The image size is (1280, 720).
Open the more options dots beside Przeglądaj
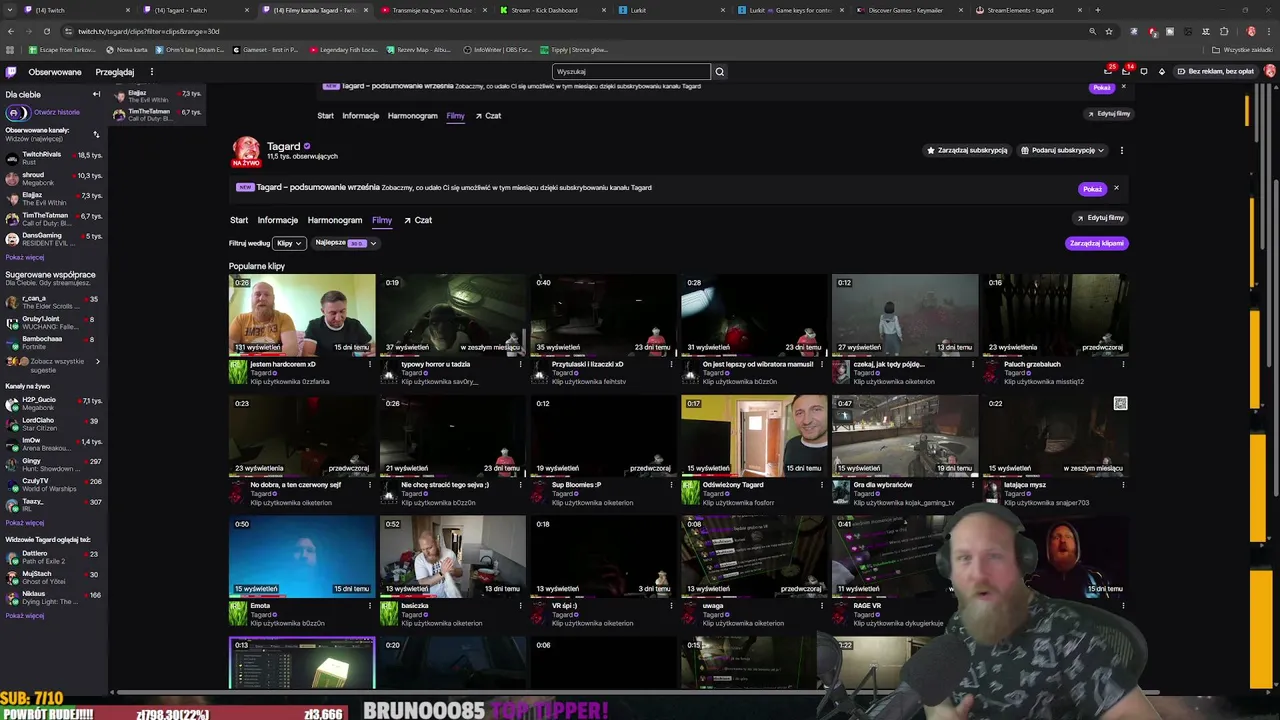point(152,72)
